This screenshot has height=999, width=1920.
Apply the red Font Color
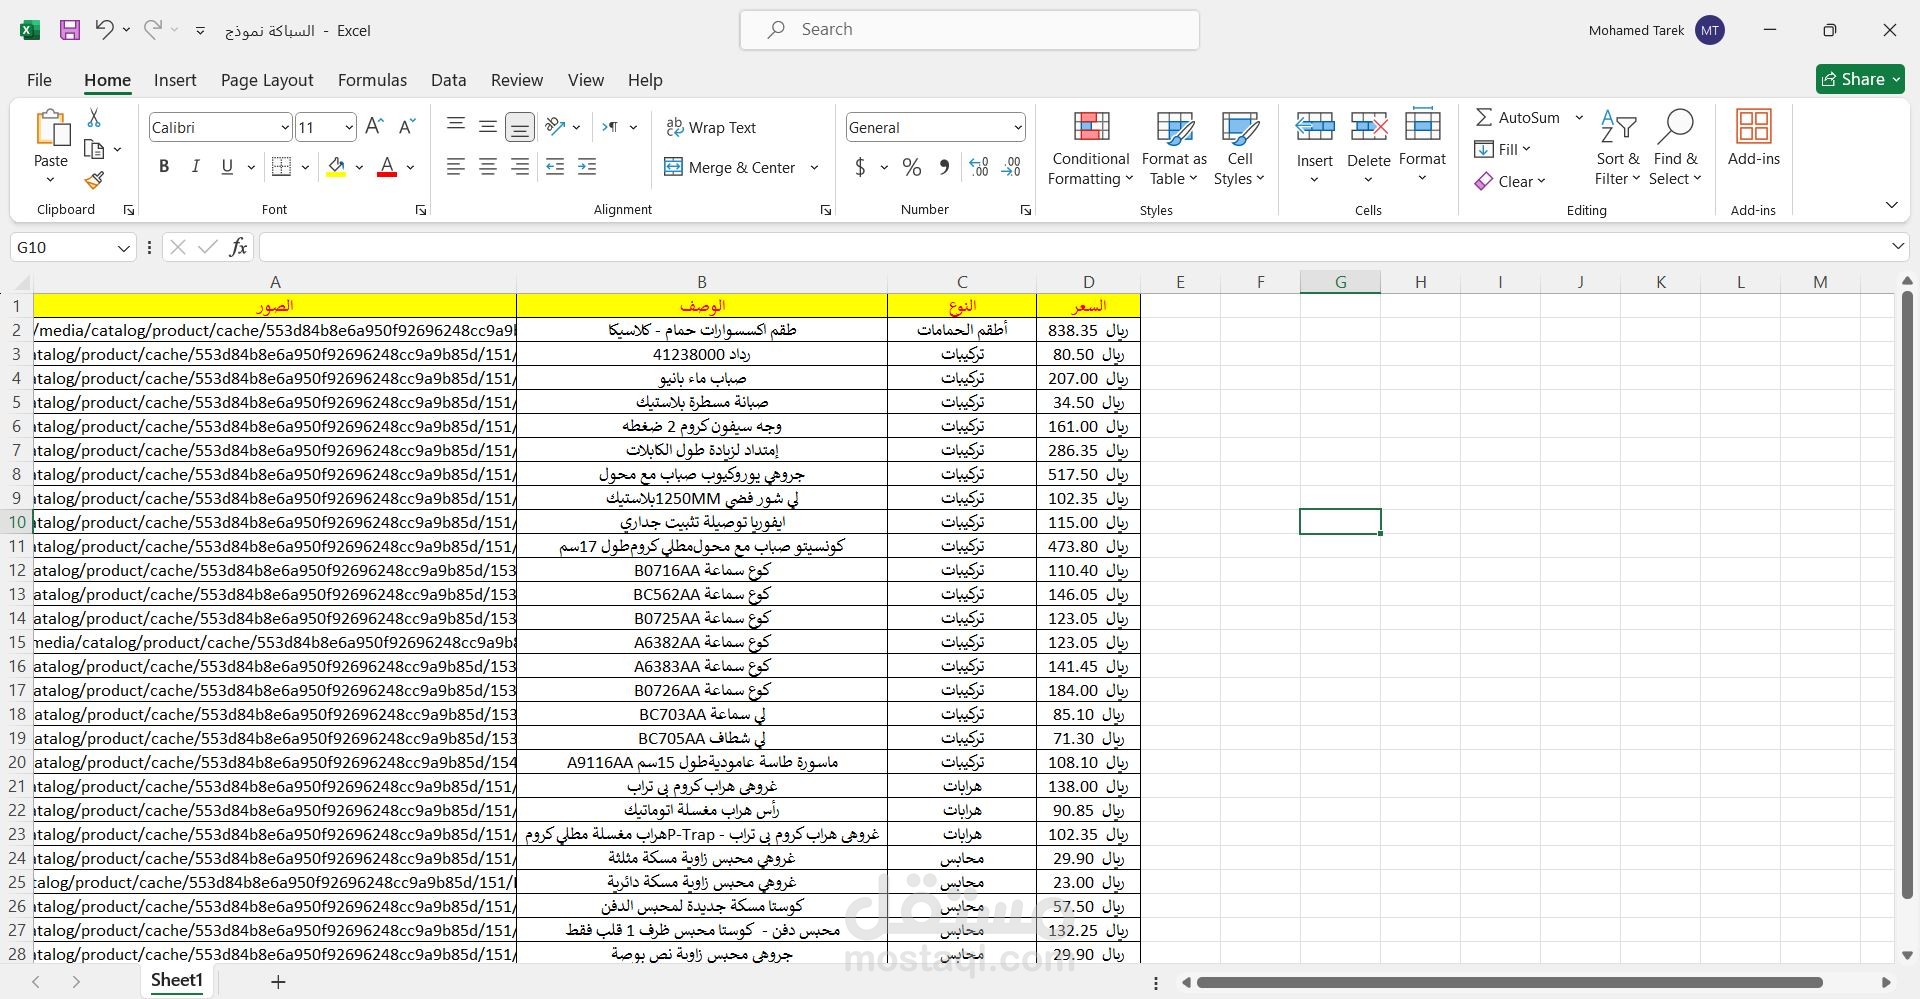click(x=387, y=167)
